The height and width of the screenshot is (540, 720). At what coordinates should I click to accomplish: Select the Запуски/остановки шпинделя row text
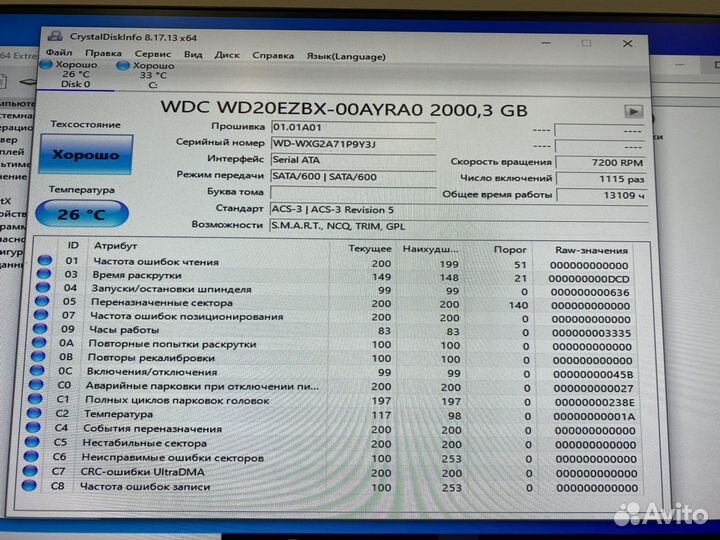point(171,289)
